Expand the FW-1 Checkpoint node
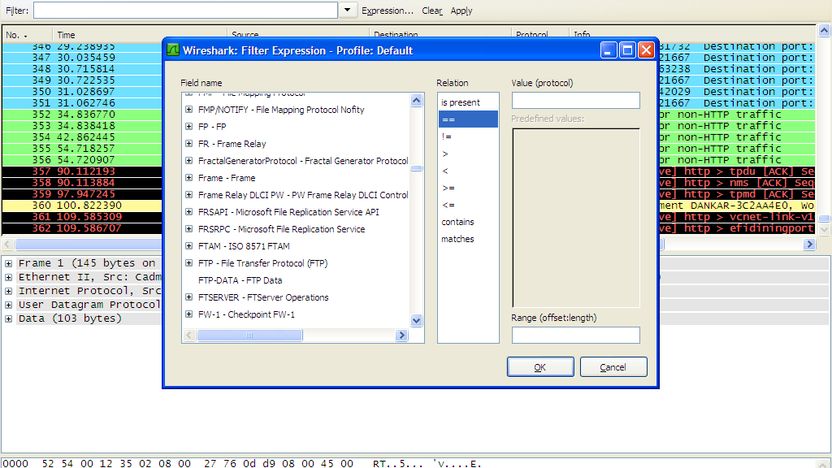832x468 pixels. pos(188,314)
